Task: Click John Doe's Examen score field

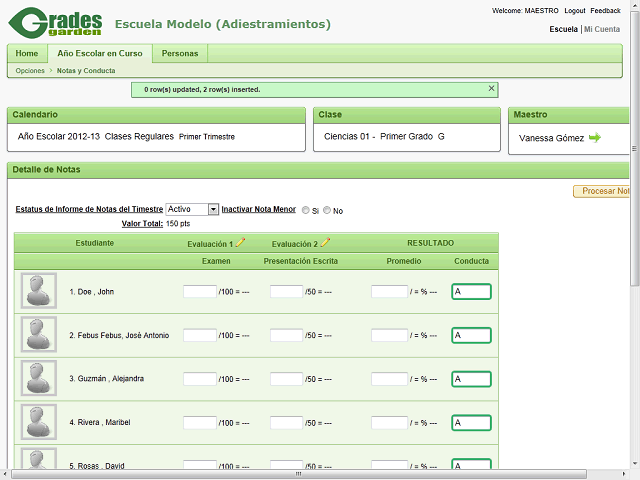Action: tap(200, 292)
